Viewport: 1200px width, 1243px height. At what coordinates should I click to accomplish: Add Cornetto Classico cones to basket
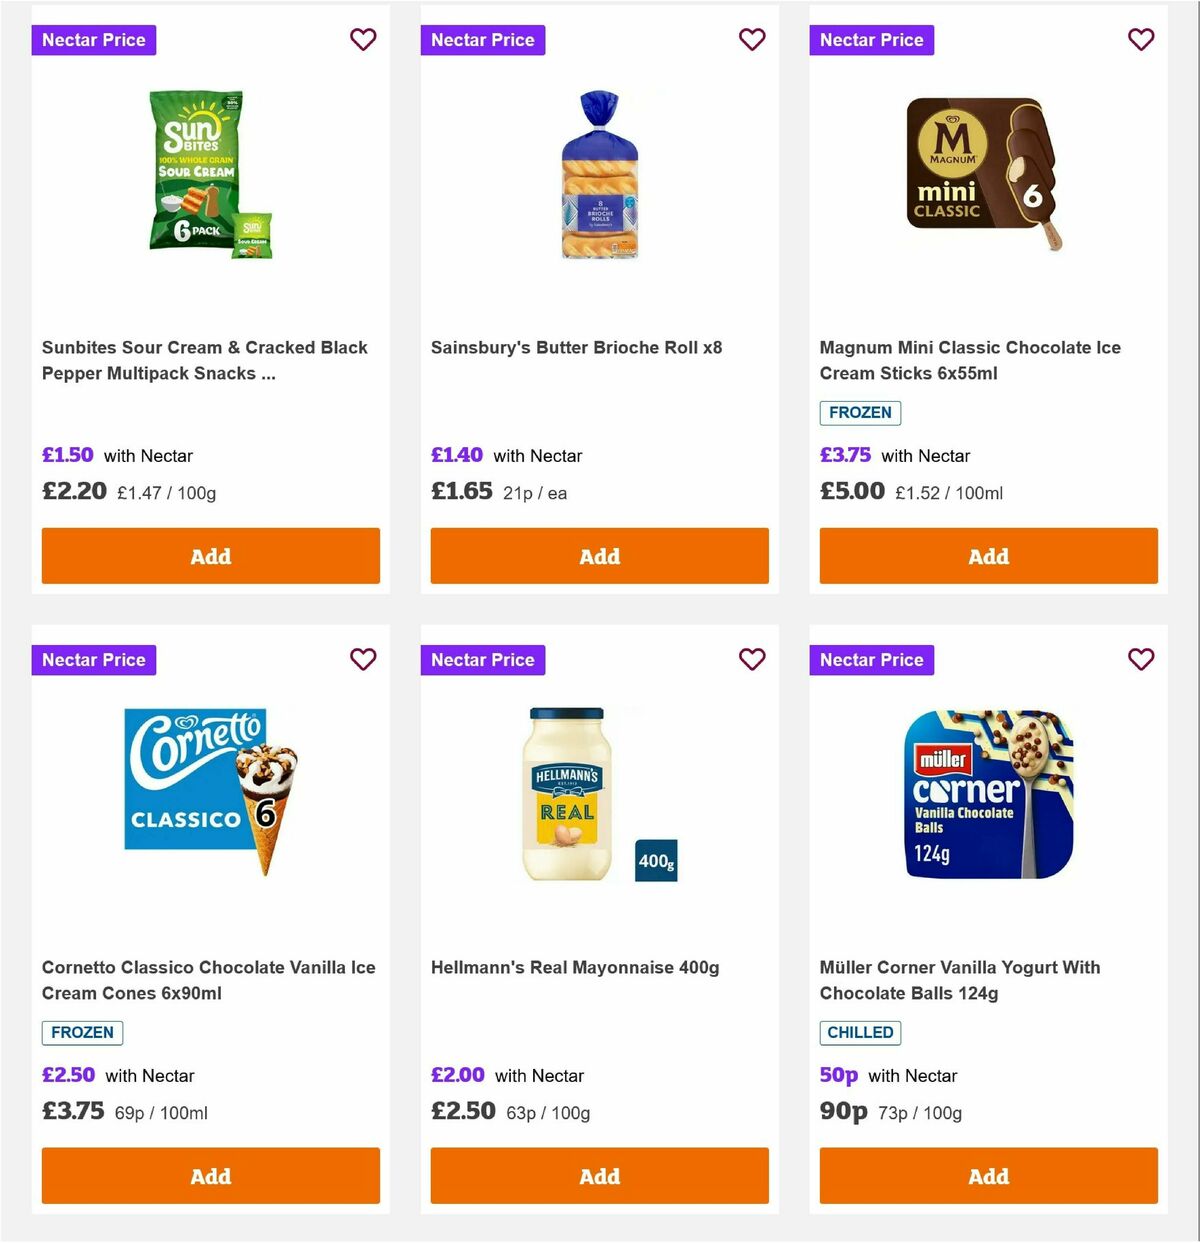pyautogui.click(x=210, y=1176)
